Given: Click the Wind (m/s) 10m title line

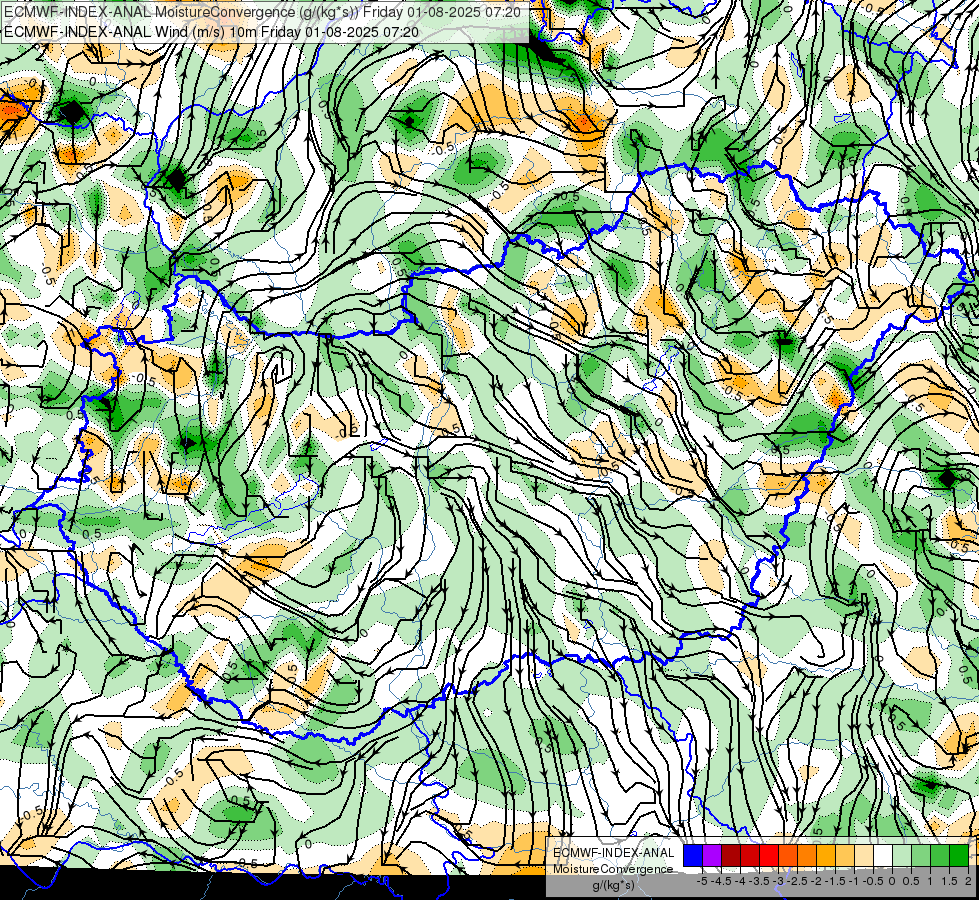Looking at the screenshot, I should click(210, 32).
